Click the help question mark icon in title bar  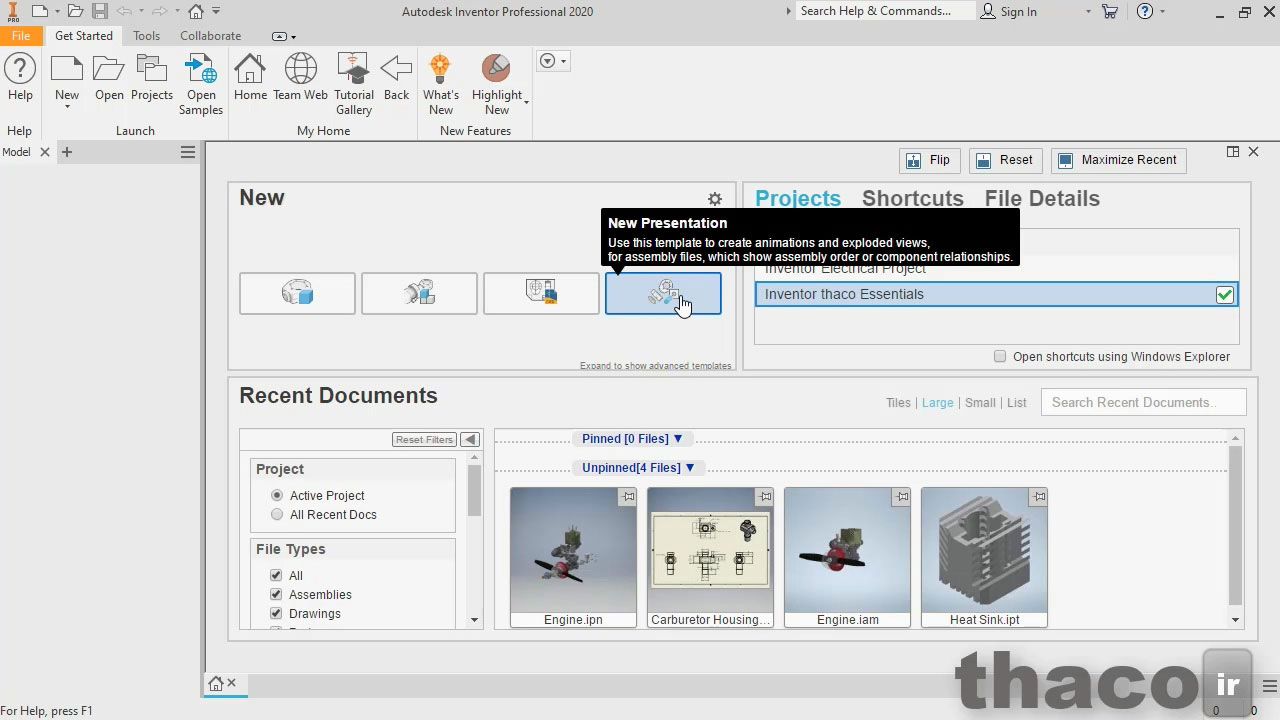[x=1145, y=11]
